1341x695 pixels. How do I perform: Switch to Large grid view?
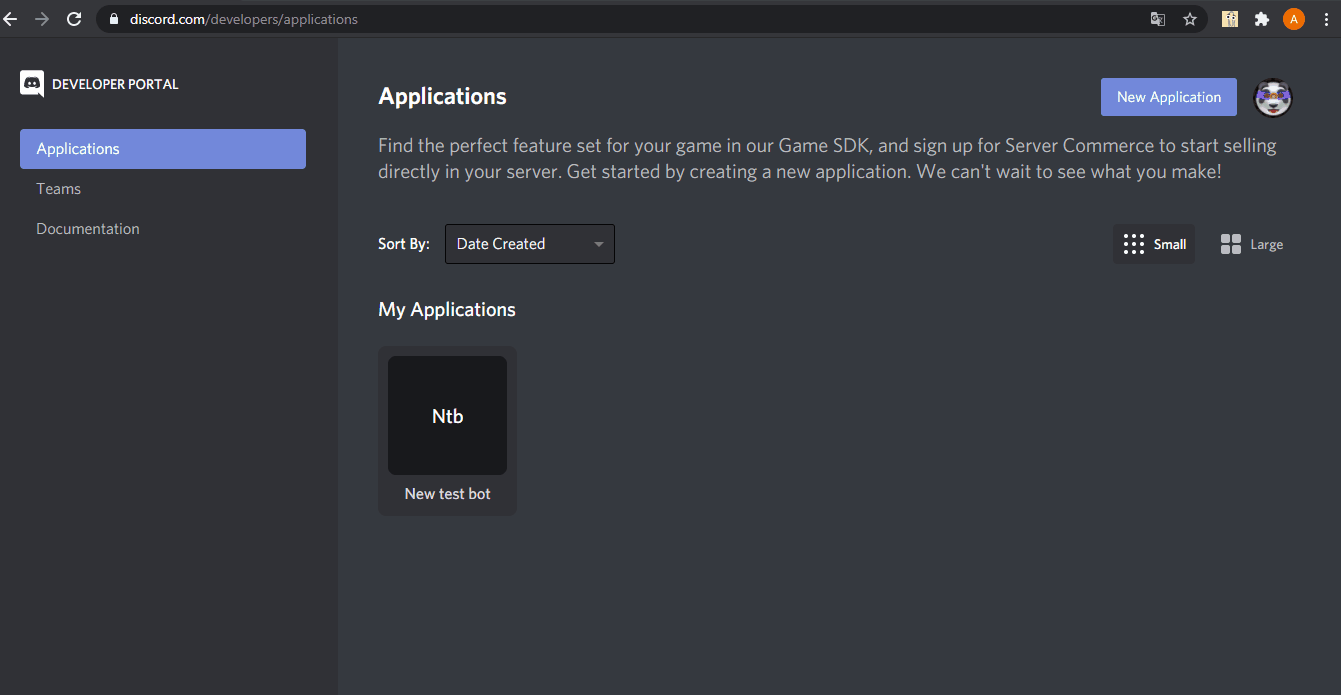click(x=1252, y=244)
